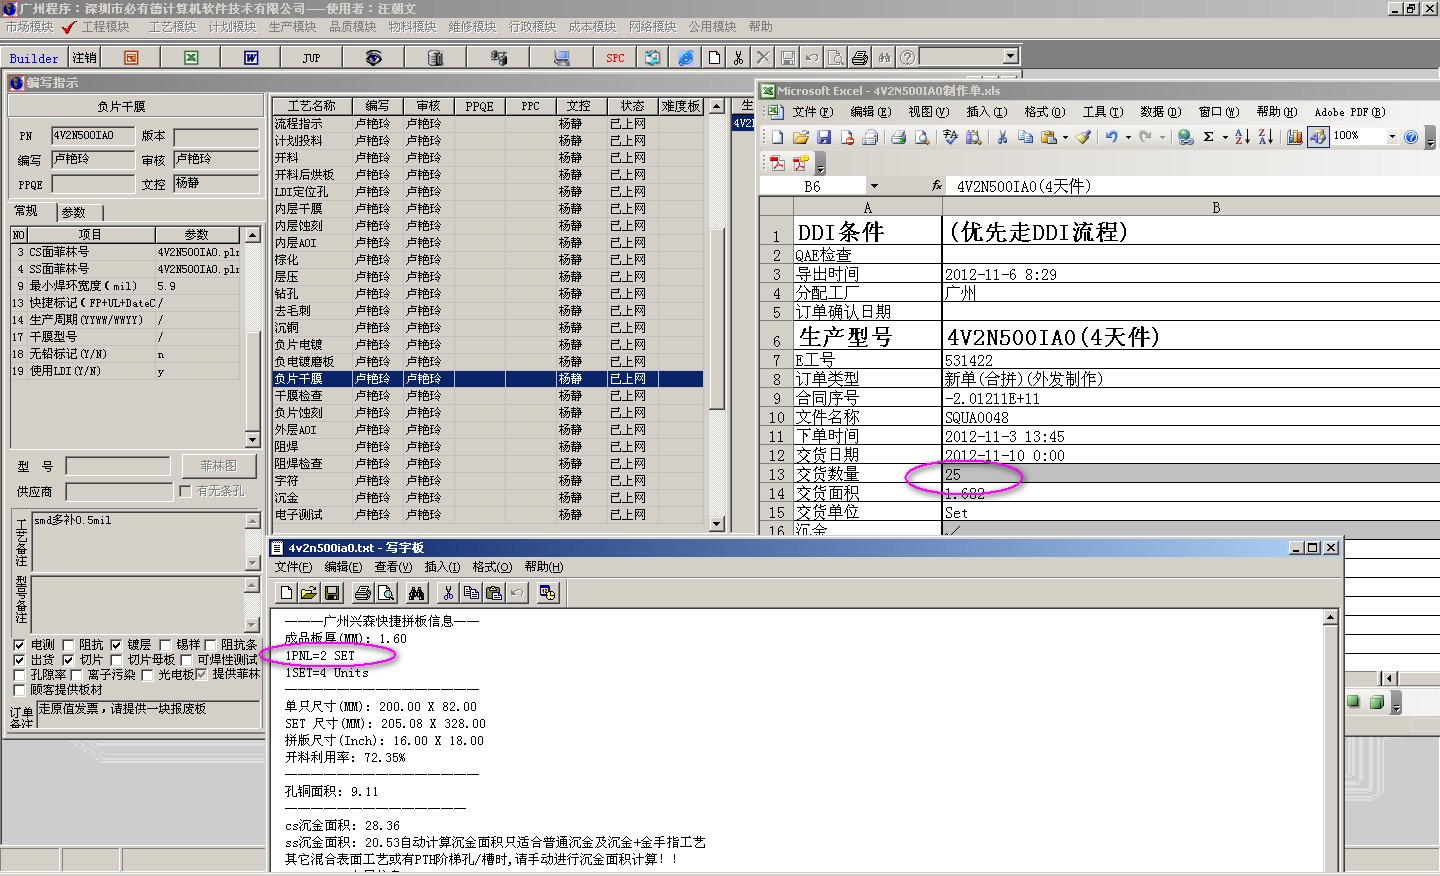The height and width of the screenshot is (876, 1440).
Task: Click the PN input field
Action: (x=92, y=136)
